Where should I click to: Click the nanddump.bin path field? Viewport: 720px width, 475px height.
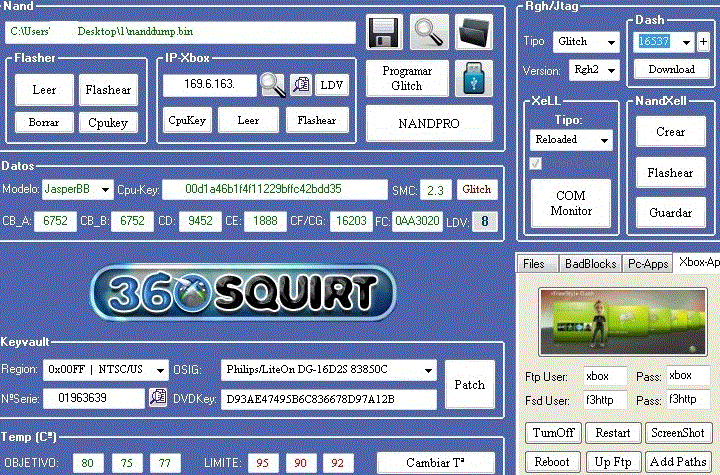(180, 32)
